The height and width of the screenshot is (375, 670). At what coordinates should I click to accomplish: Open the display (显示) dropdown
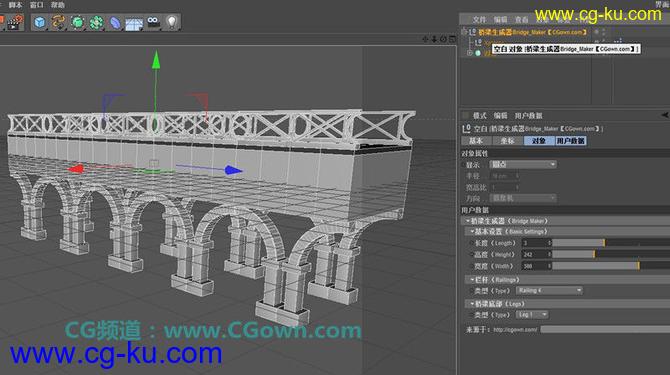click(x=523, y=164)
